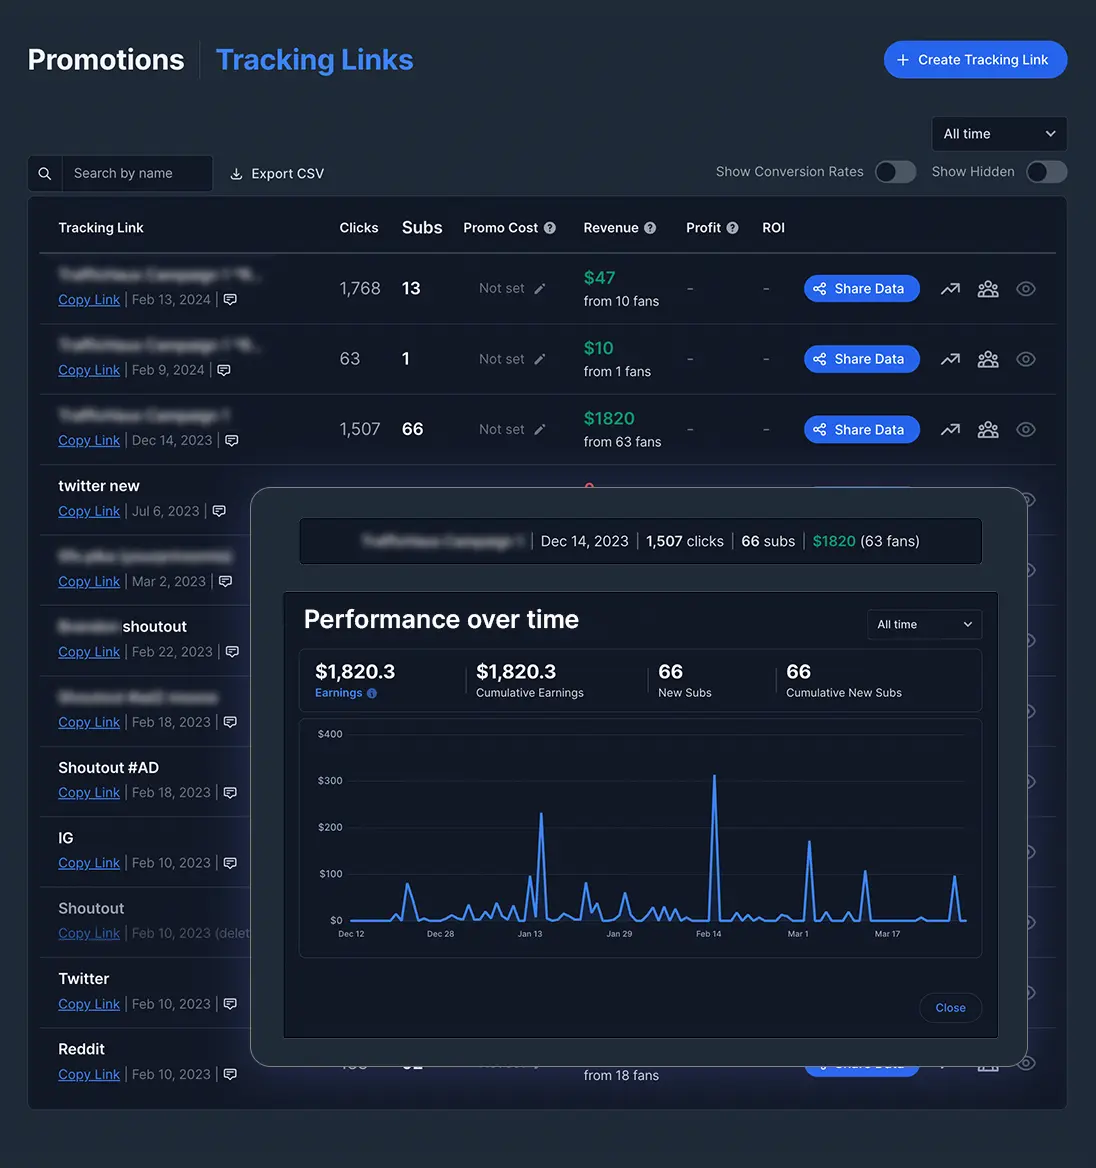
Task: Open the All time filter dropdown at top right
Action: coord(998,133)
